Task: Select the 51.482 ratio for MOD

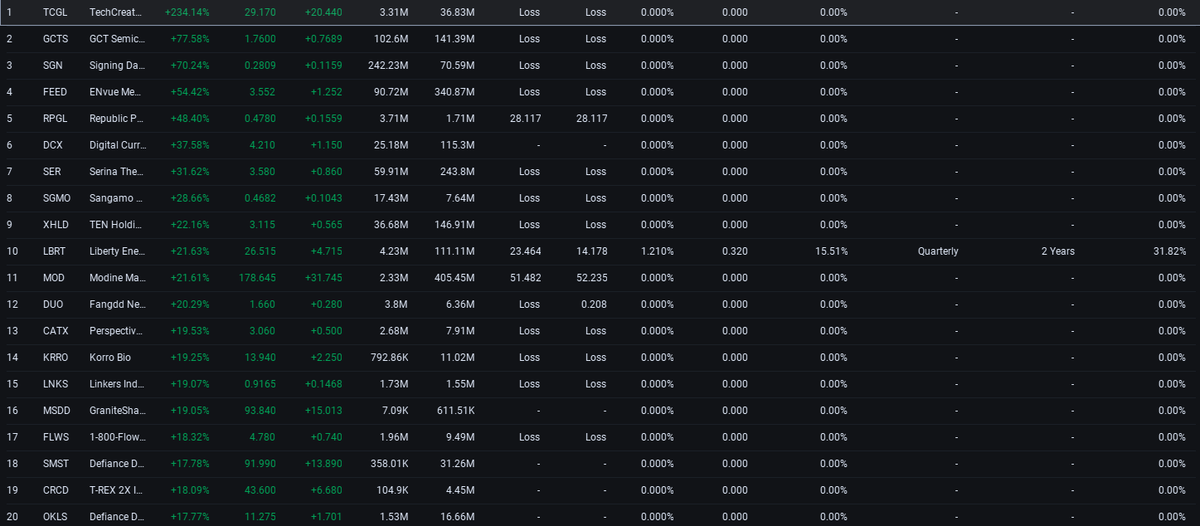Action: coord(525,277)
